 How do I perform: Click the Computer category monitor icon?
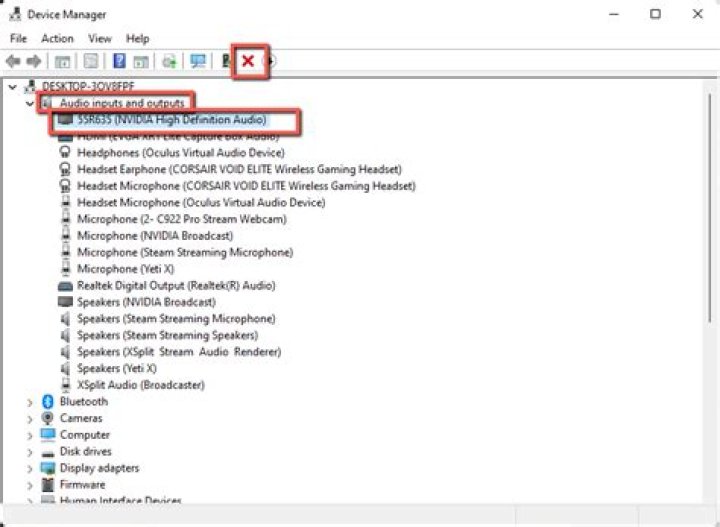(x=48, y=434)
